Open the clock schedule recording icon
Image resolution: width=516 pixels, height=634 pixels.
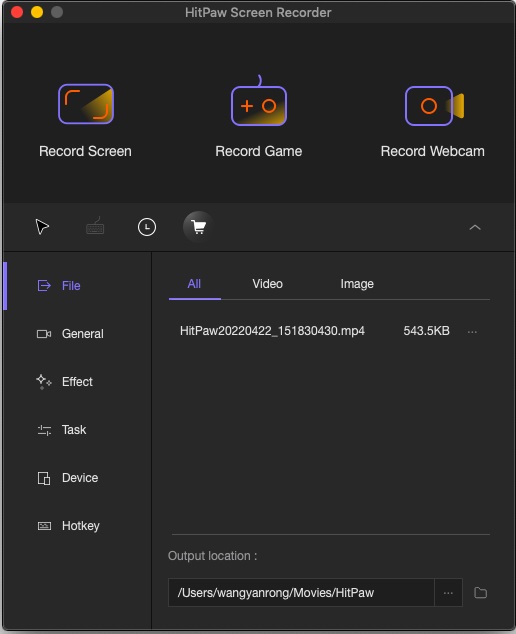[147, 227]
